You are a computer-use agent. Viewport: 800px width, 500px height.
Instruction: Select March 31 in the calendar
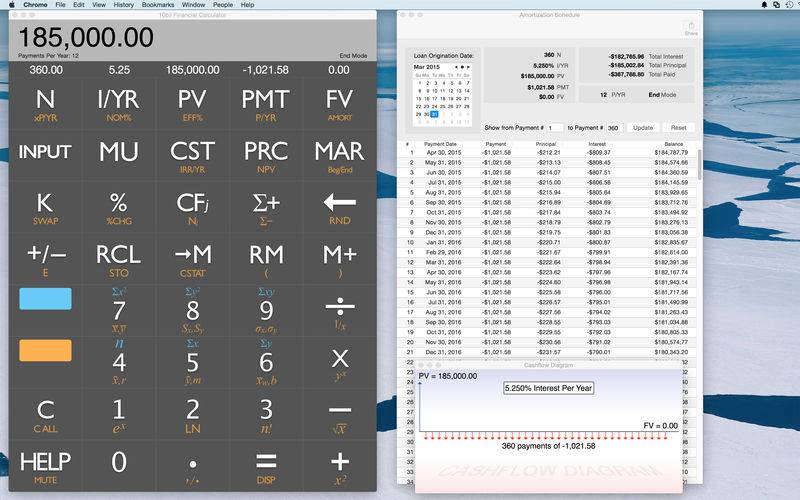[x=434, y=114]
